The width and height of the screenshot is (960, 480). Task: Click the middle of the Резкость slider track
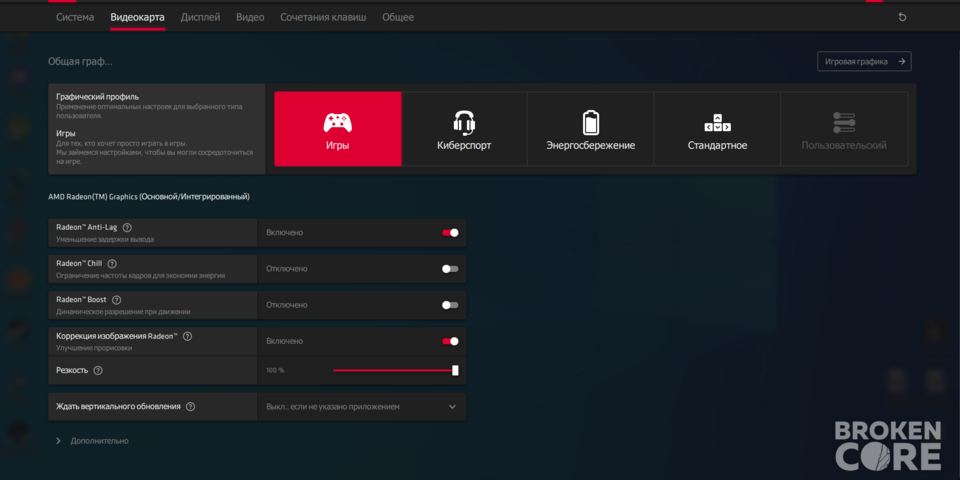pos(394,370)
